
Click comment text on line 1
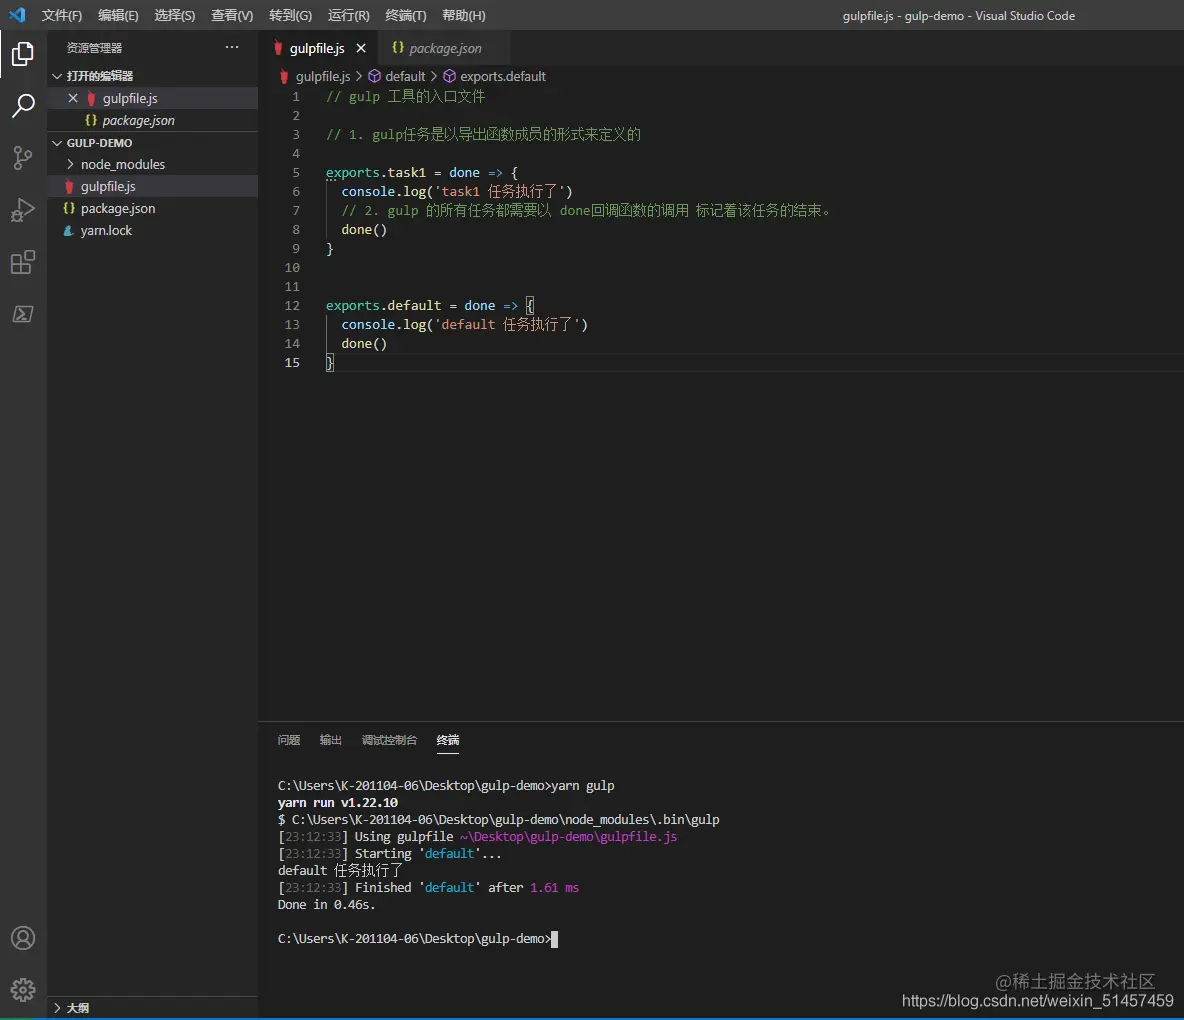tap(405, 96)
